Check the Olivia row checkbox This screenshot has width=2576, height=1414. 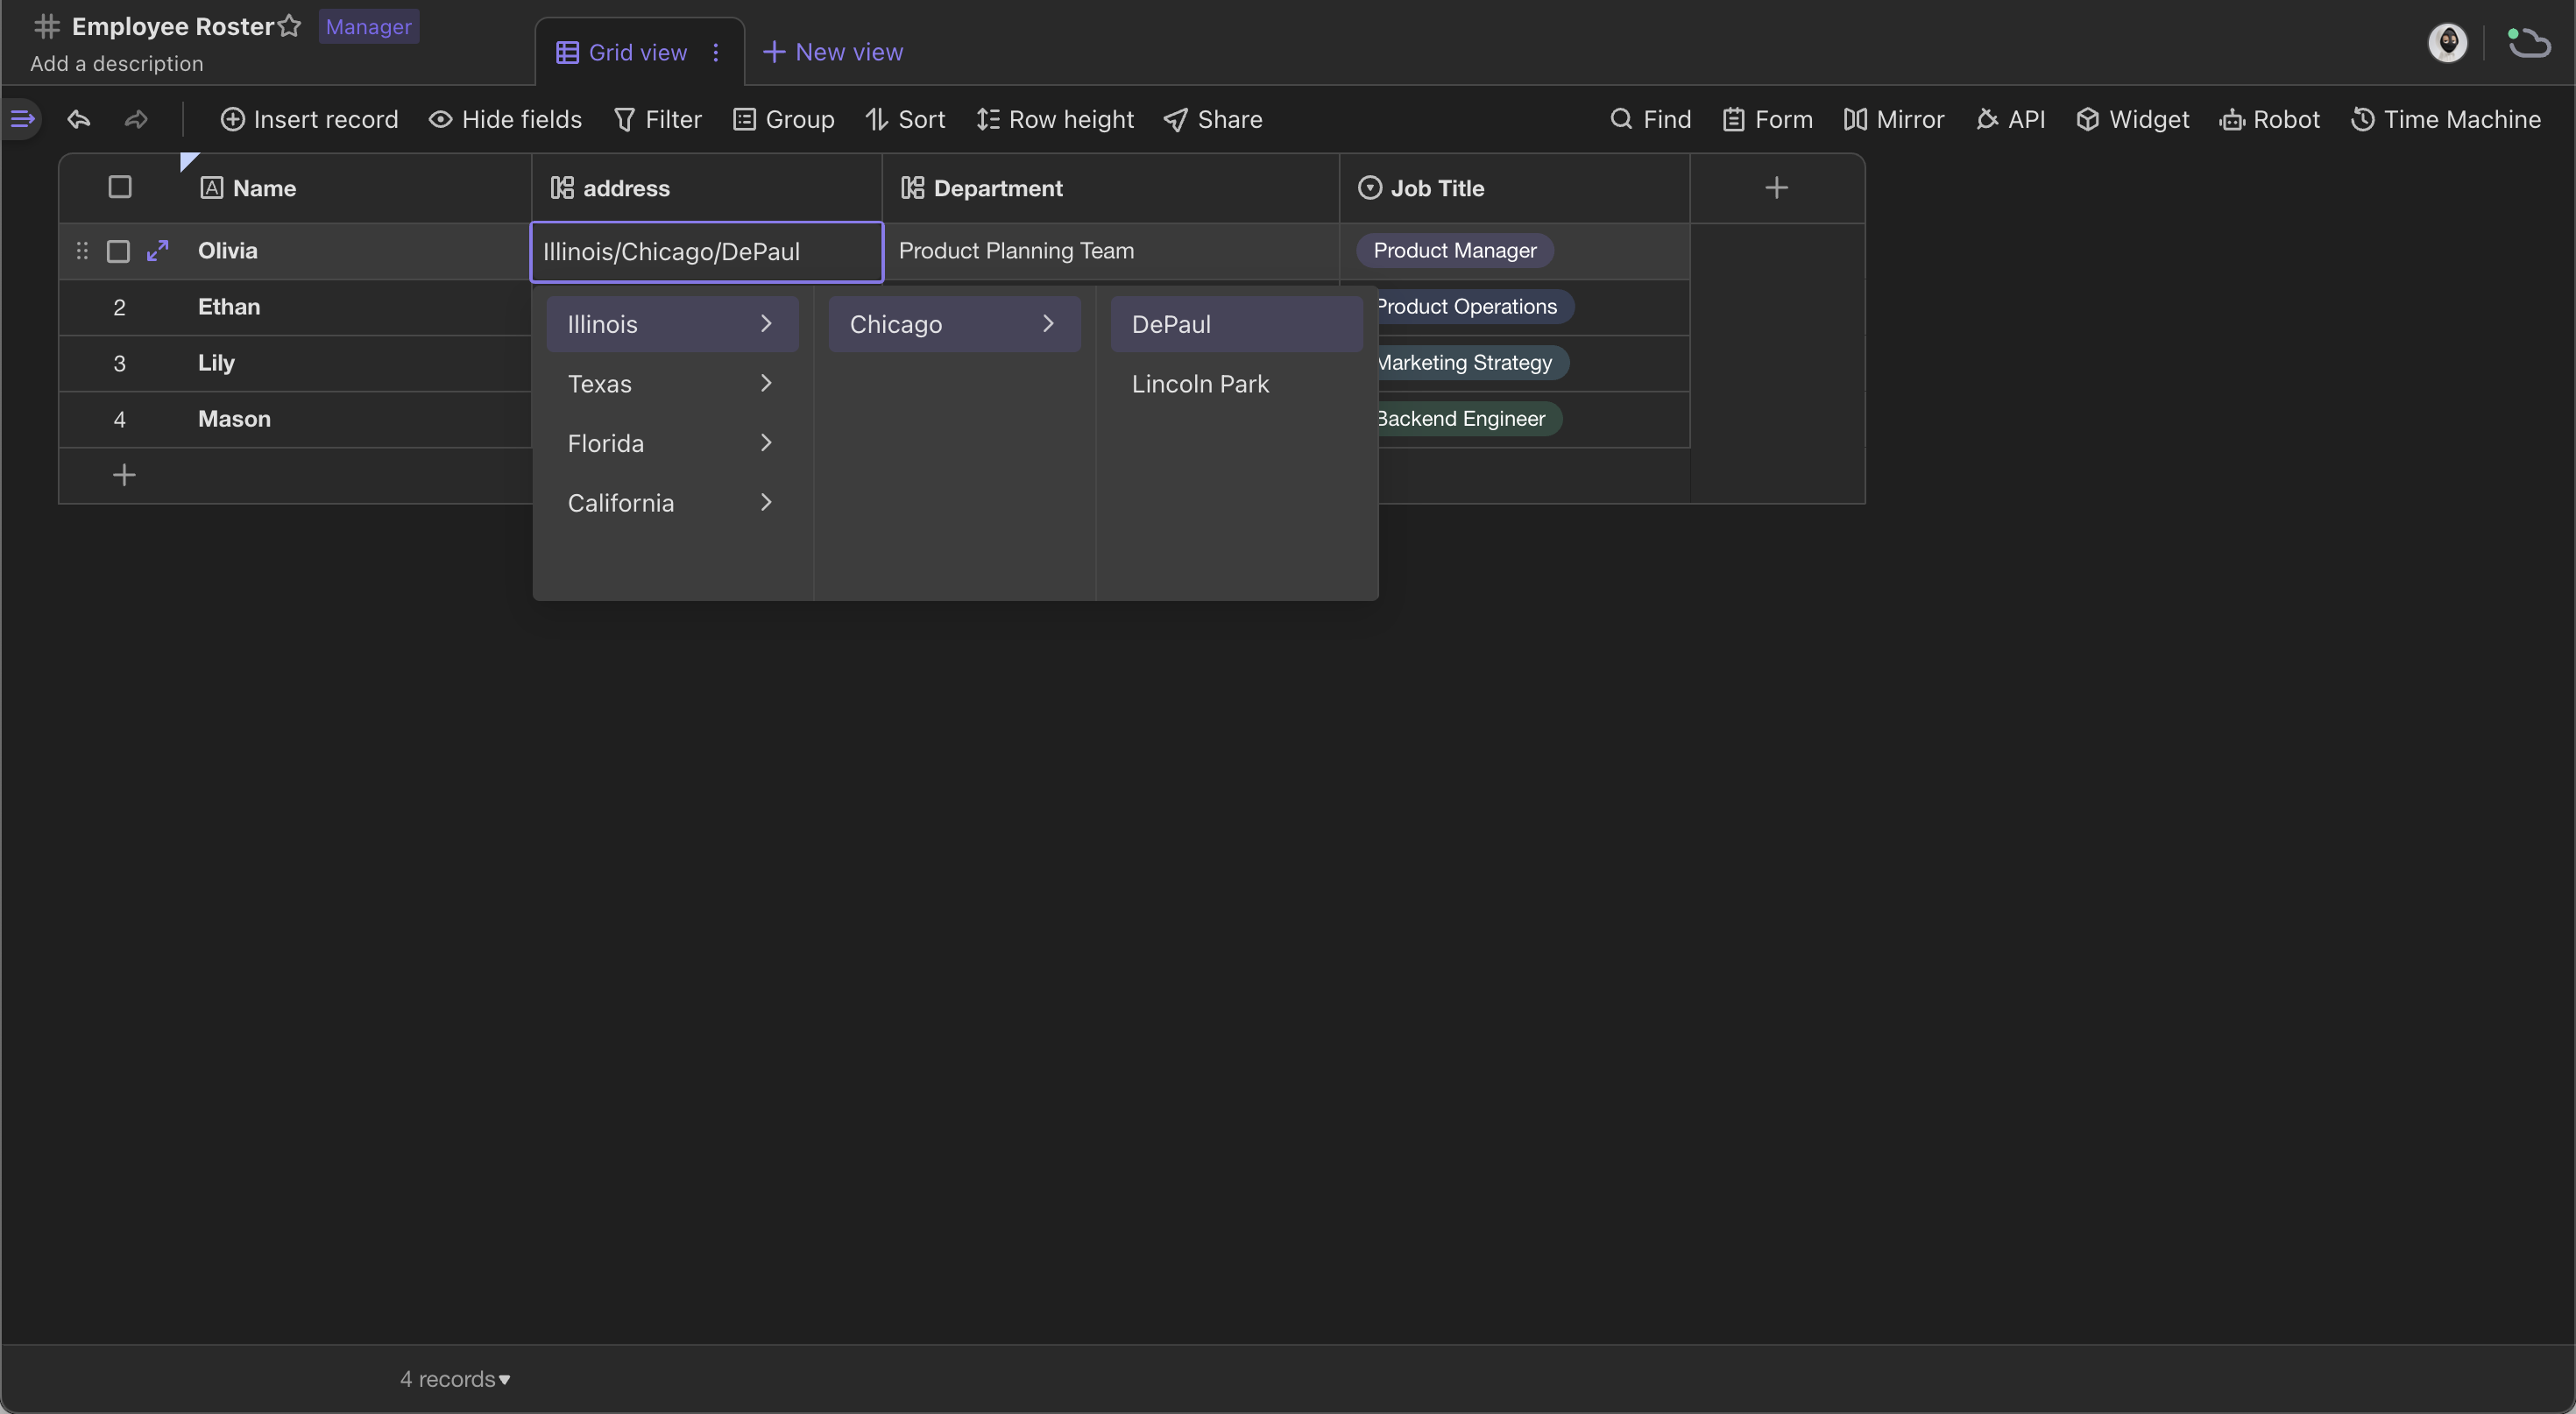pos(118,251)
